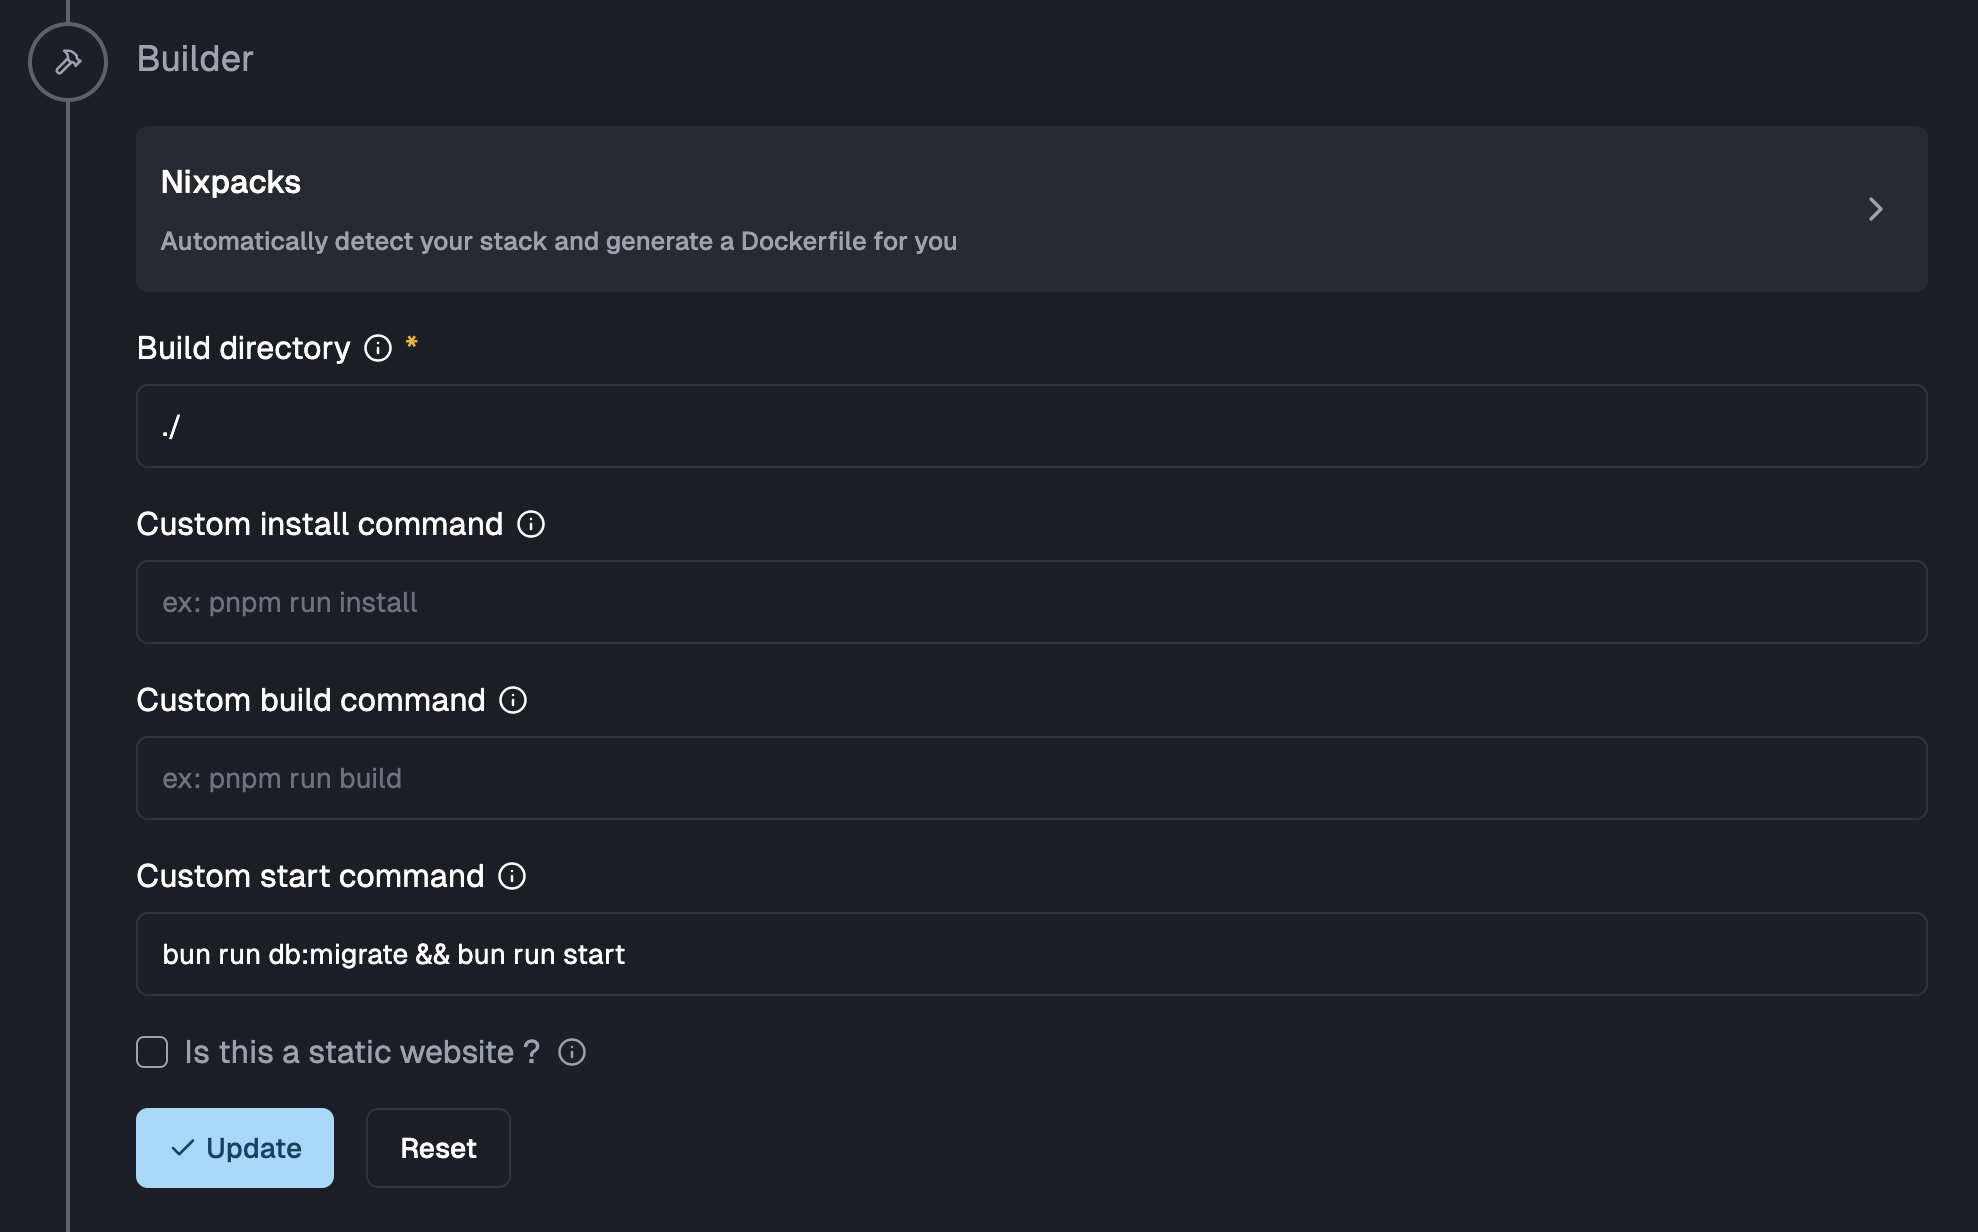Screen dimensions: 1978x1232
Task: Click the Build directory label text
Action: (243, 348)
